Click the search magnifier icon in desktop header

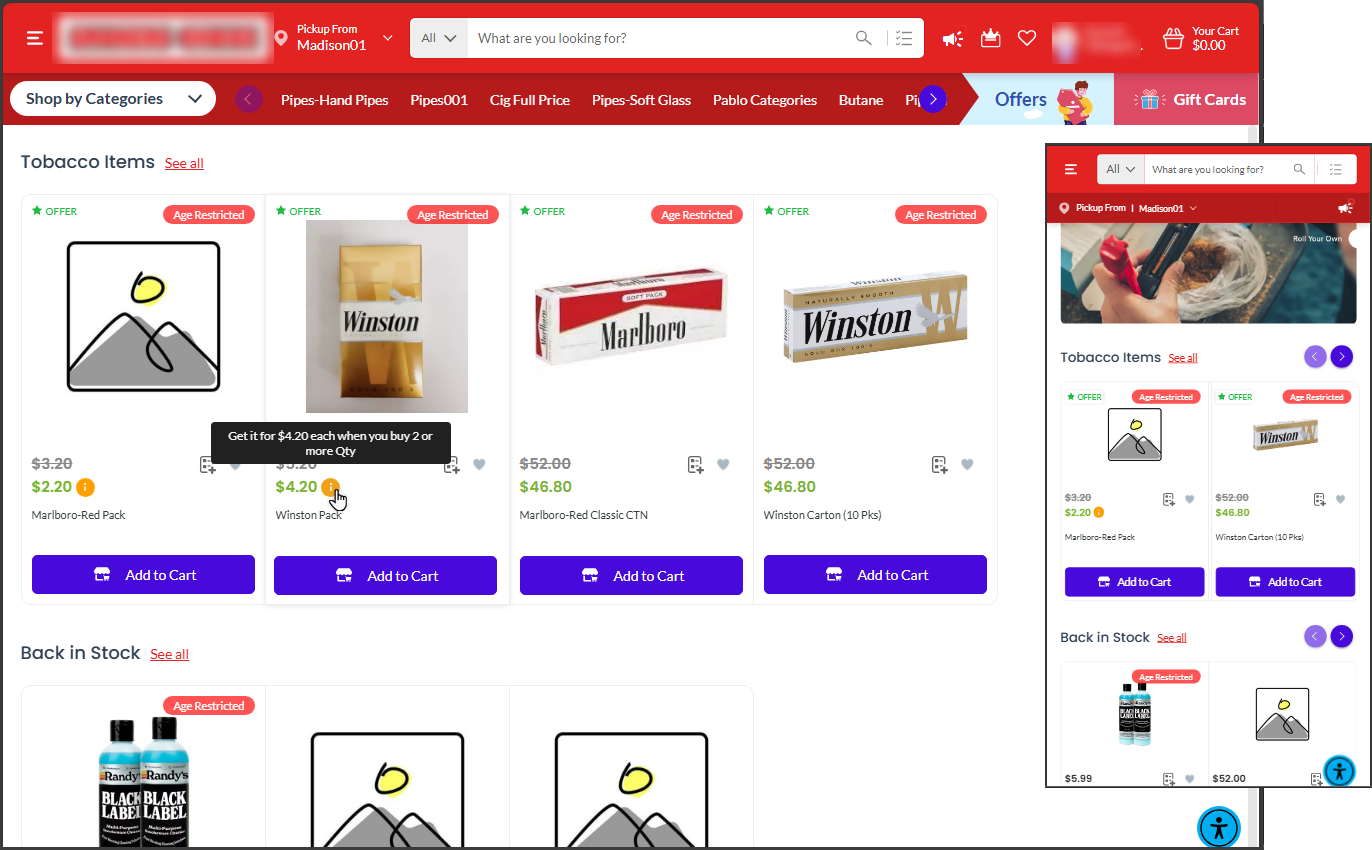coord(864,38)
